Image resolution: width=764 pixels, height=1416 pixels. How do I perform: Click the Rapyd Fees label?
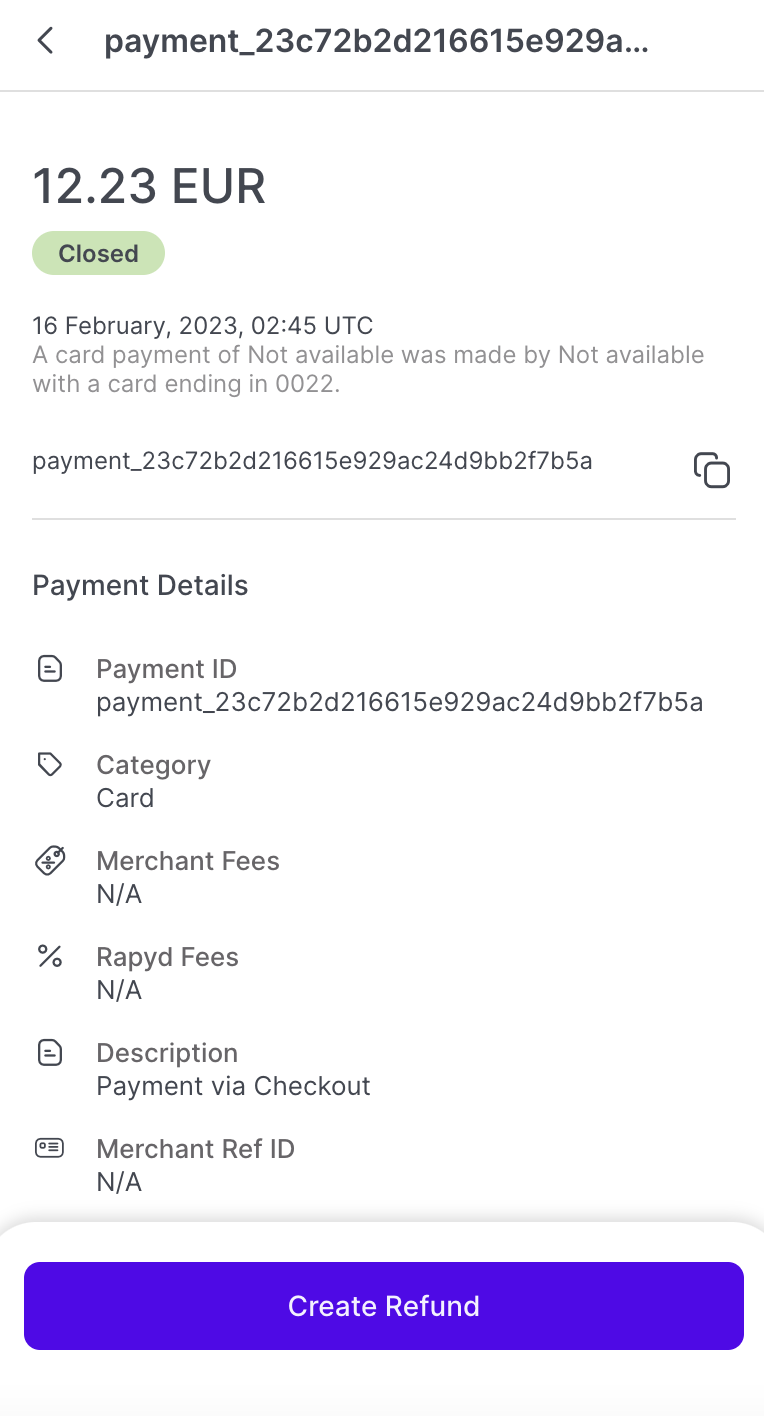(x=167, y=957)
